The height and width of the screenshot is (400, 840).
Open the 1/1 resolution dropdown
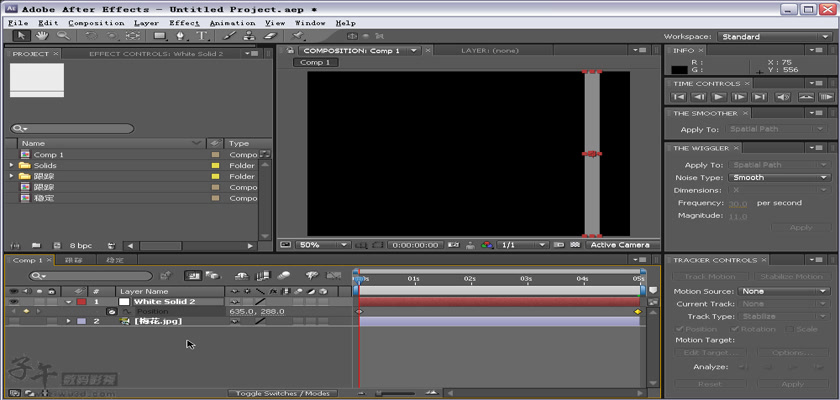[x=522, y=245]
